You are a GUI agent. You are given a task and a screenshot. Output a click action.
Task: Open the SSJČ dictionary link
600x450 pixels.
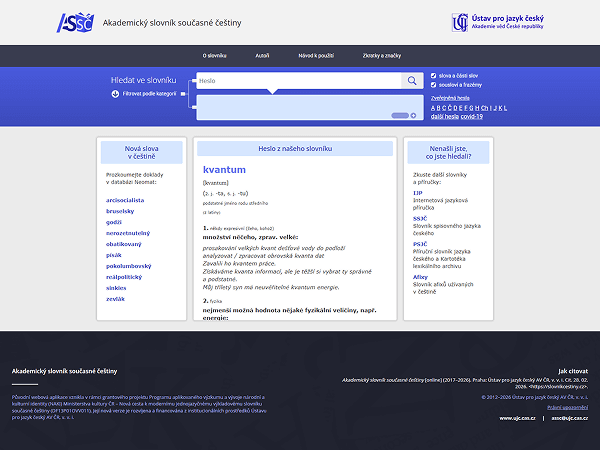coord(420,218)
